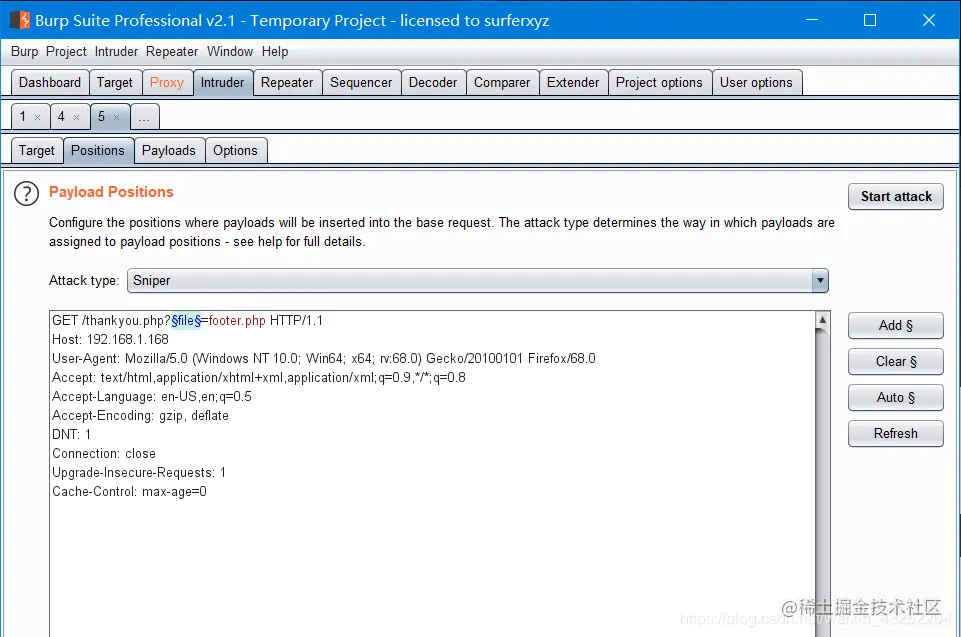Open the Help menu
961x637 pixels.
point(275,51)
